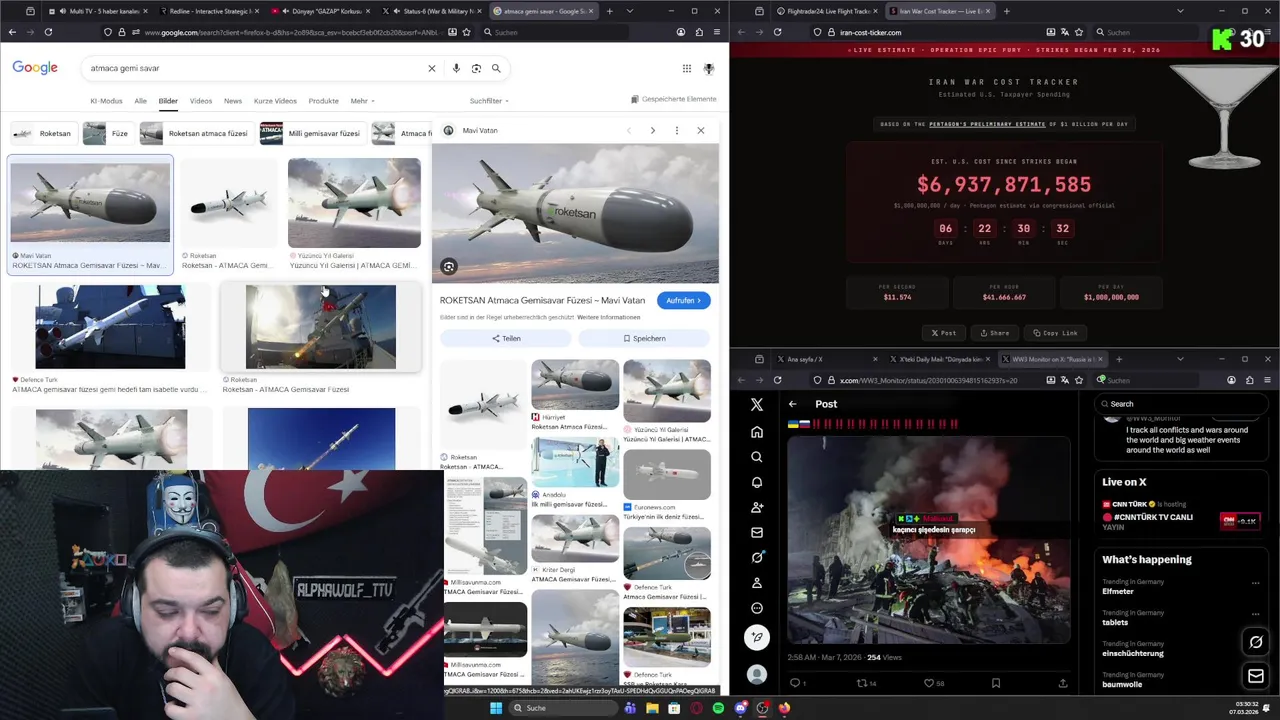Search within image using lens overlay icon

(x=449, y=267)
